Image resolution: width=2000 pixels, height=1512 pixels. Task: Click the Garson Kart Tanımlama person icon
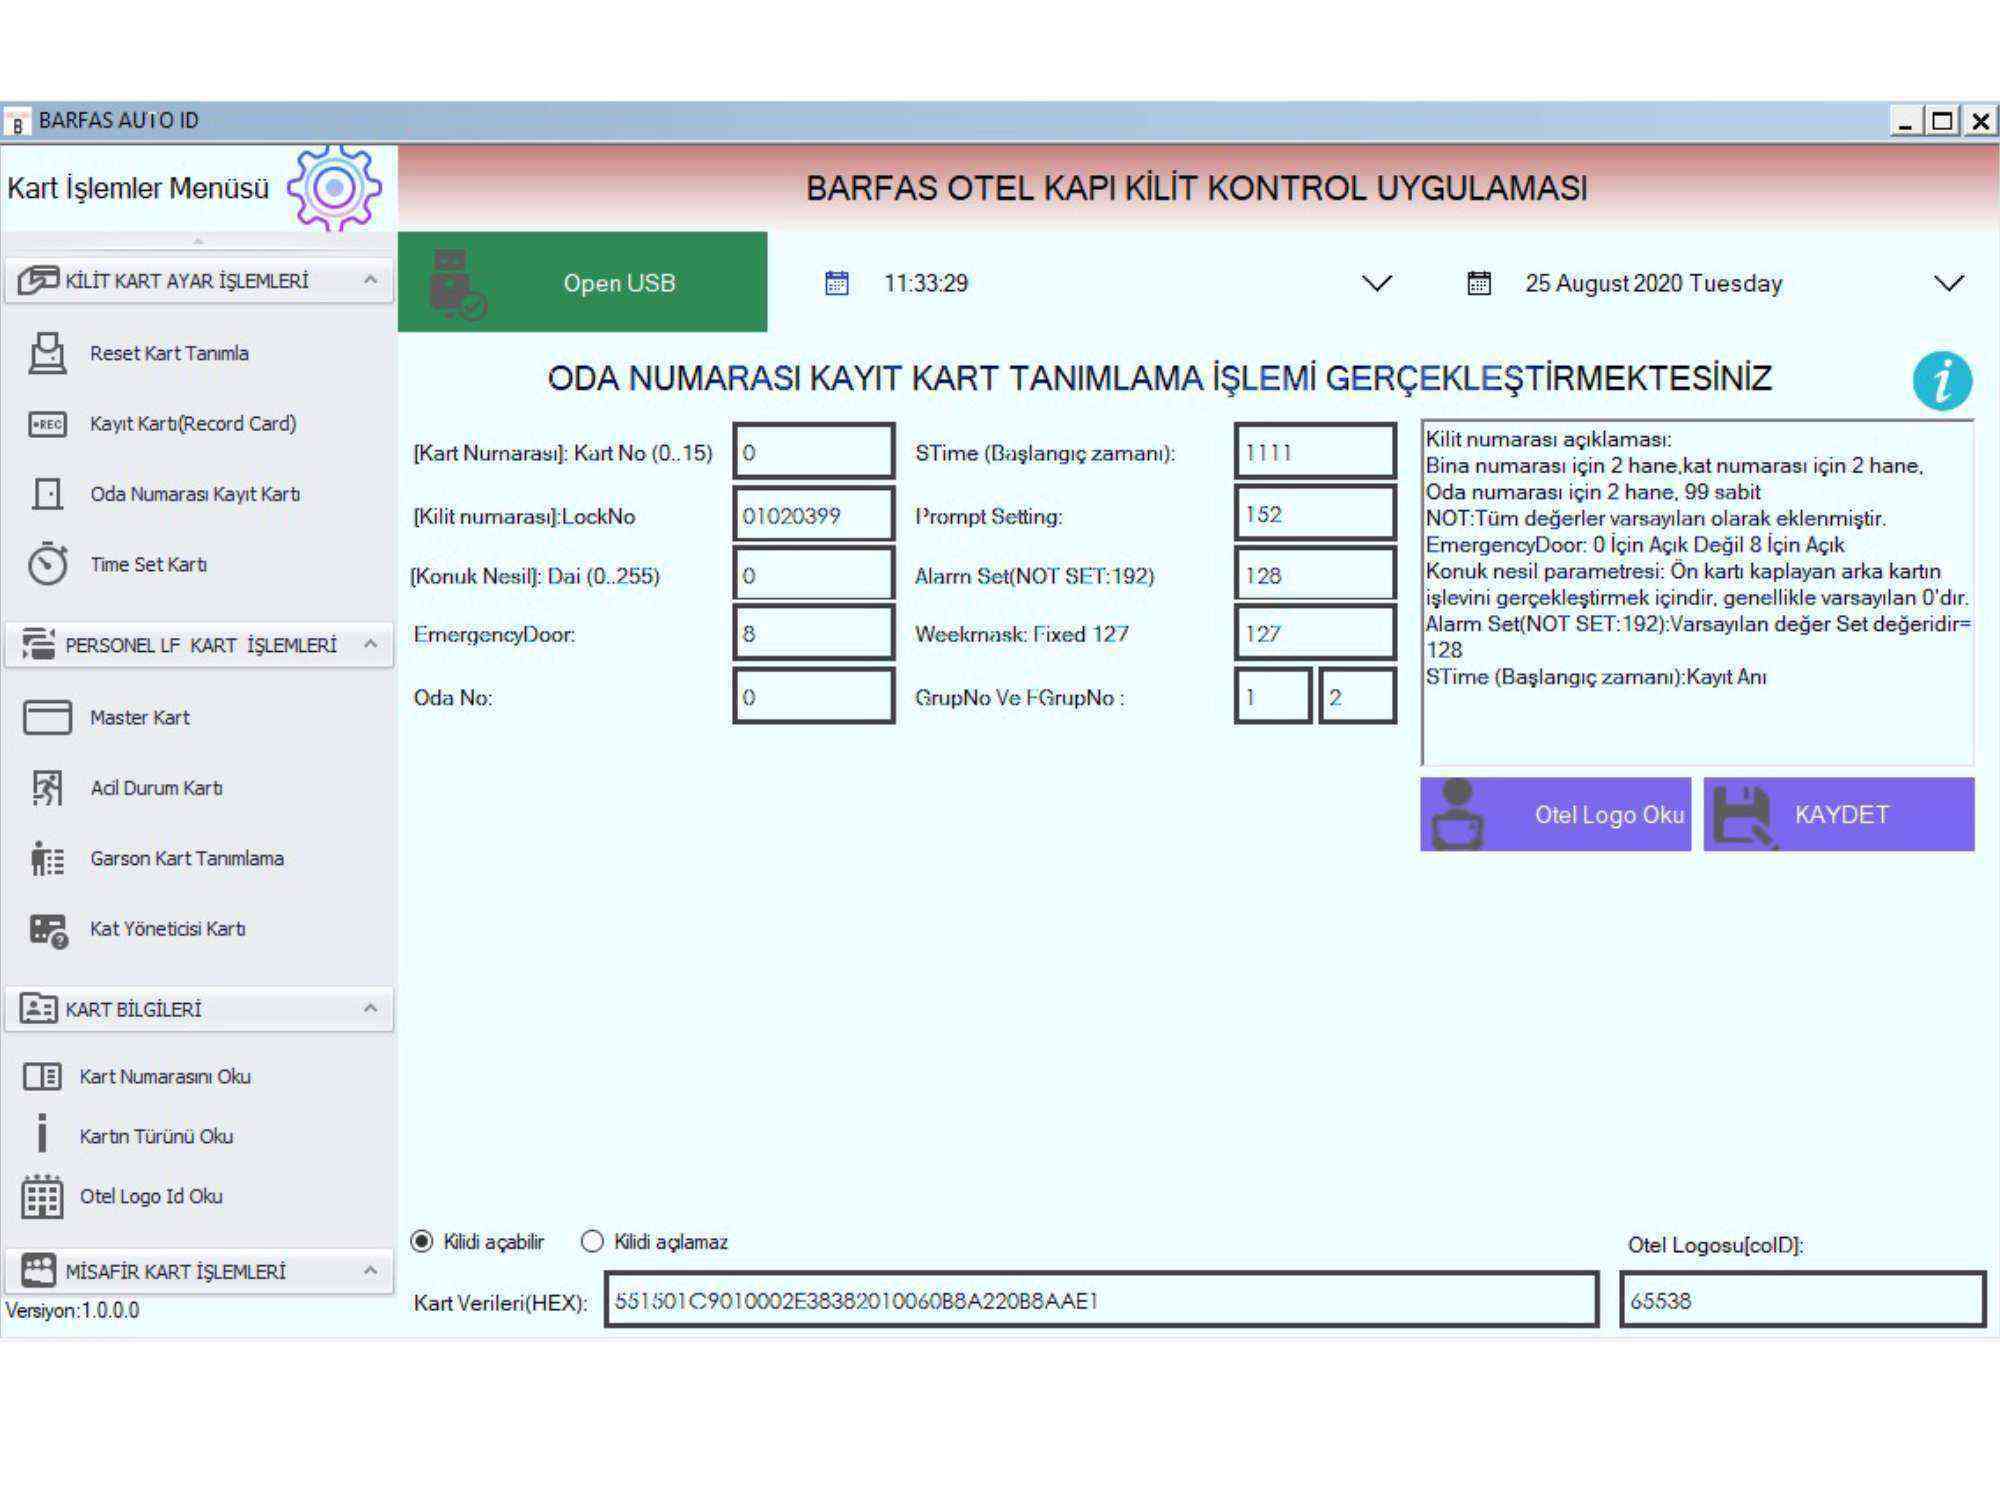[x=47, y=858]
